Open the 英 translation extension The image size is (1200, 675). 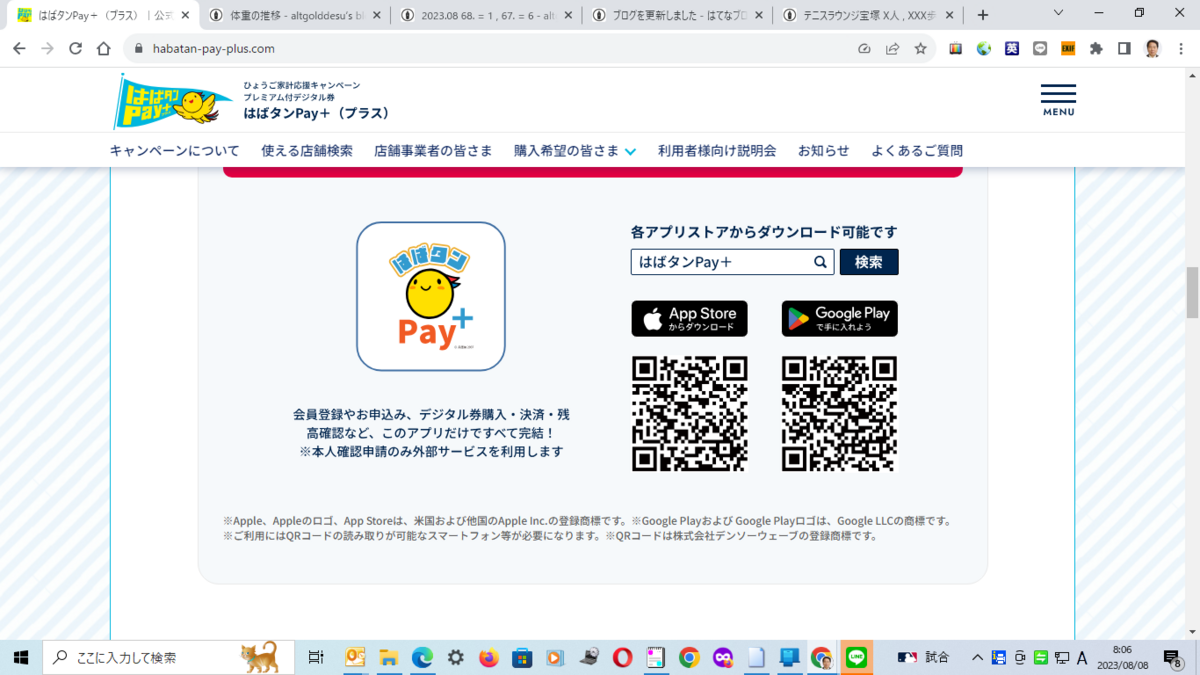pos(1012,49)
